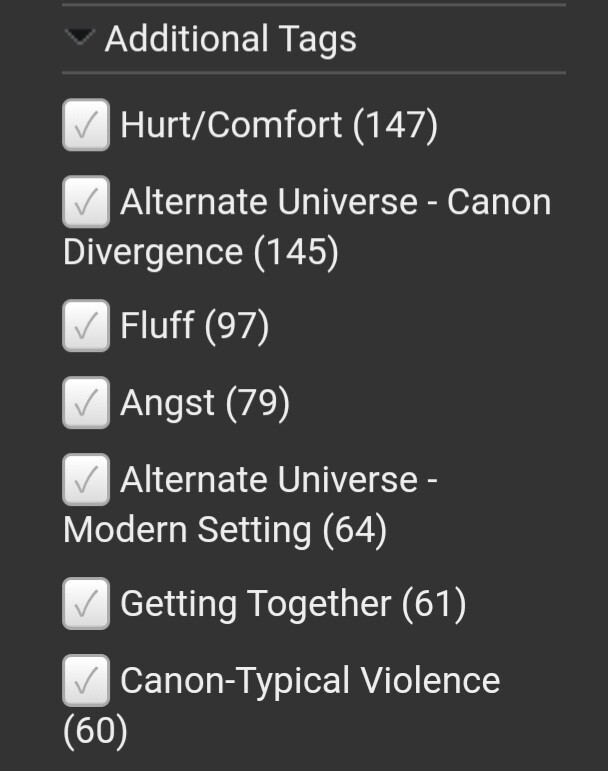Viewport: 608px width, 771px height.
Task: Click the 'Alternate Universe - Canon' label text
Action: pos(335,203)
